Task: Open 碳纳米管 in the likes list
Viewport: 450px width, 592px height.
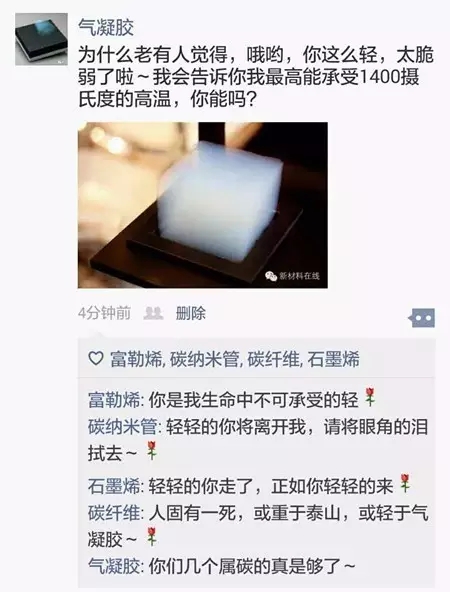Action: tap(205, 359)
